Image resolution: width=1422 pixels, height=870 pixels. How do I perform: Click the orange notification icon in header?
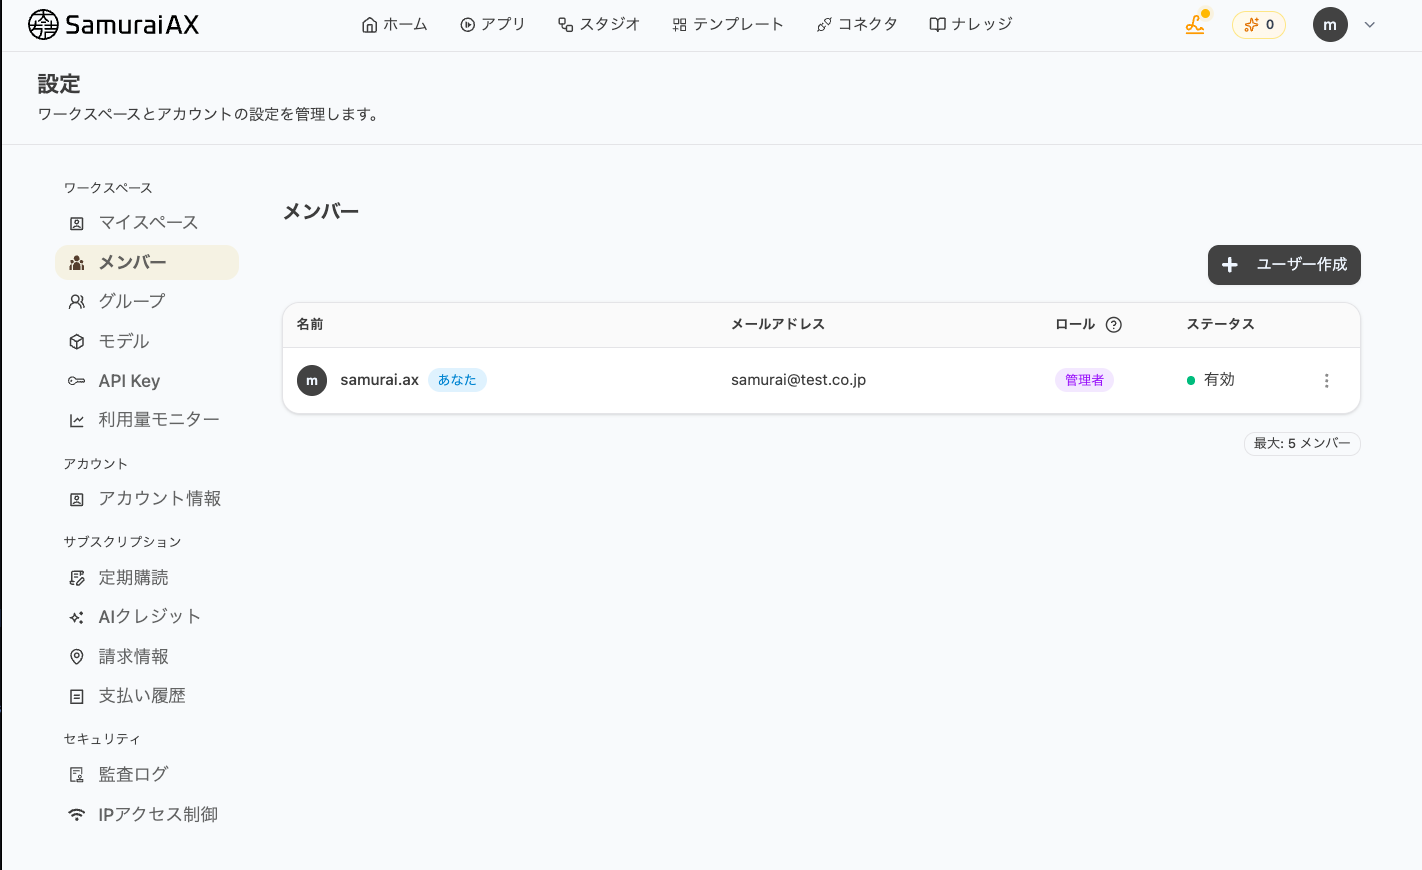click(1195, 24)
